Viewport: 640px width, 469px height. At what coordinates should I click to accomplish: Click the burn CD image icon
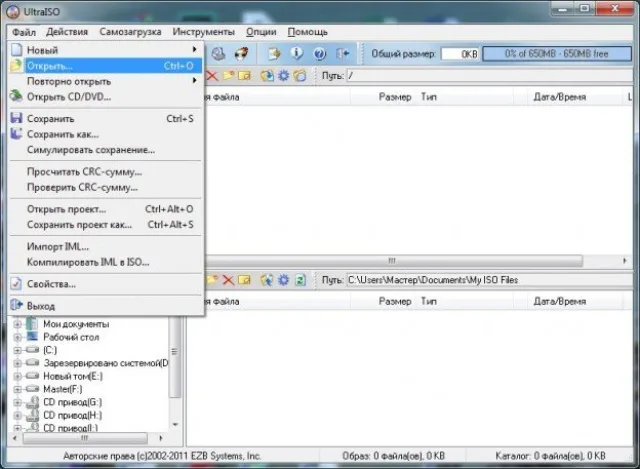(x=242, y=53)
